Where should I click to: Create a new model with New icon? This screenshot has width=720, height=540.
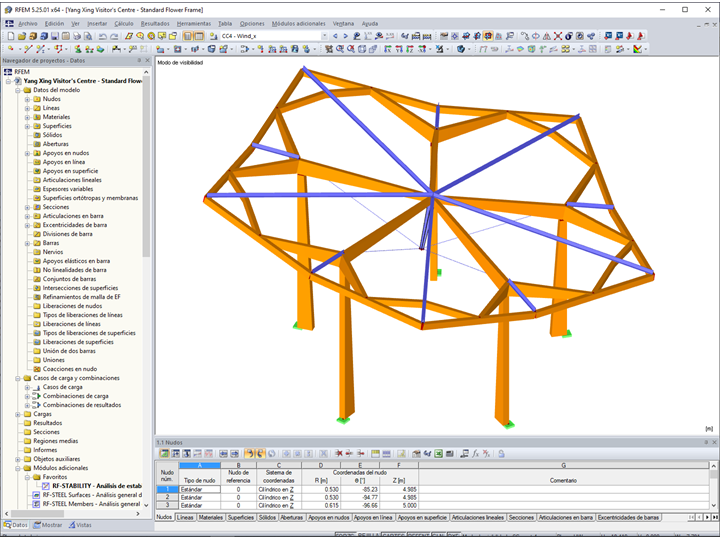[x=11, y=36]
